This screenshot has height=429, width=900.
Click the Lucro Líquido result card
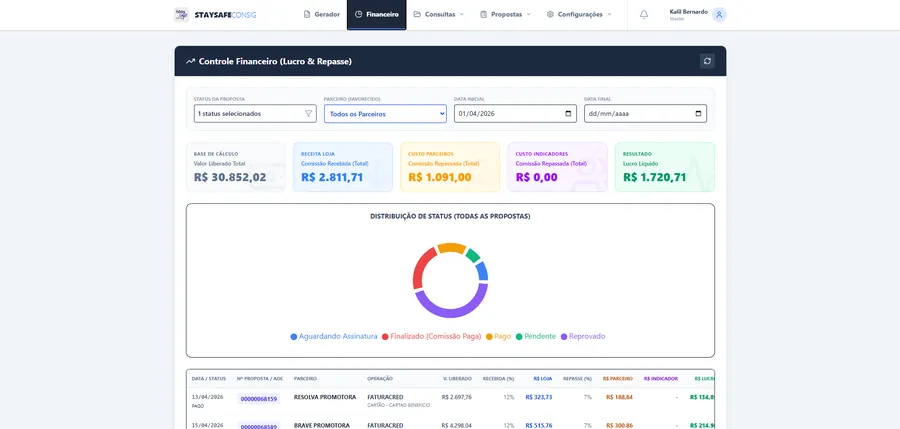coord(665,167)
